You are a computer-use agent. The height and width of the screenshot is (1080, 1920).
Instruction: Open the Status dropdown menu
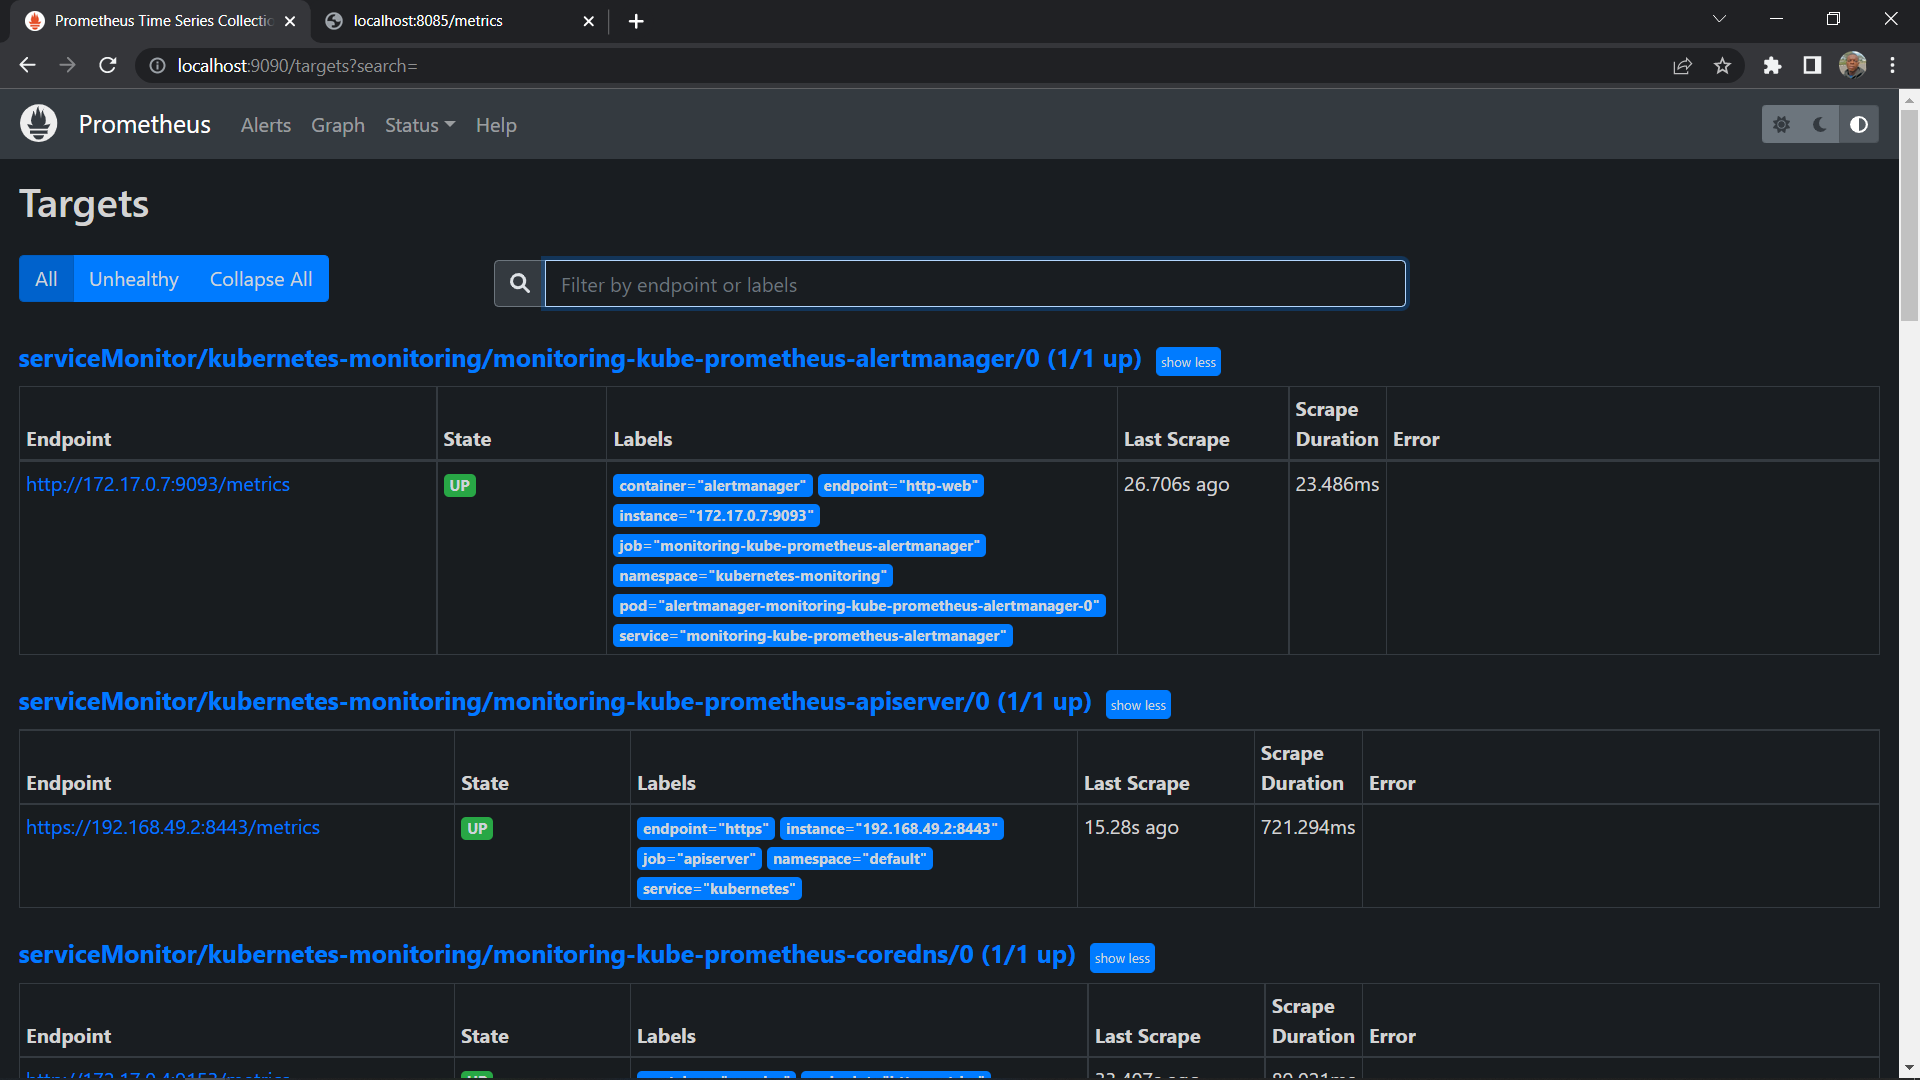420,125
